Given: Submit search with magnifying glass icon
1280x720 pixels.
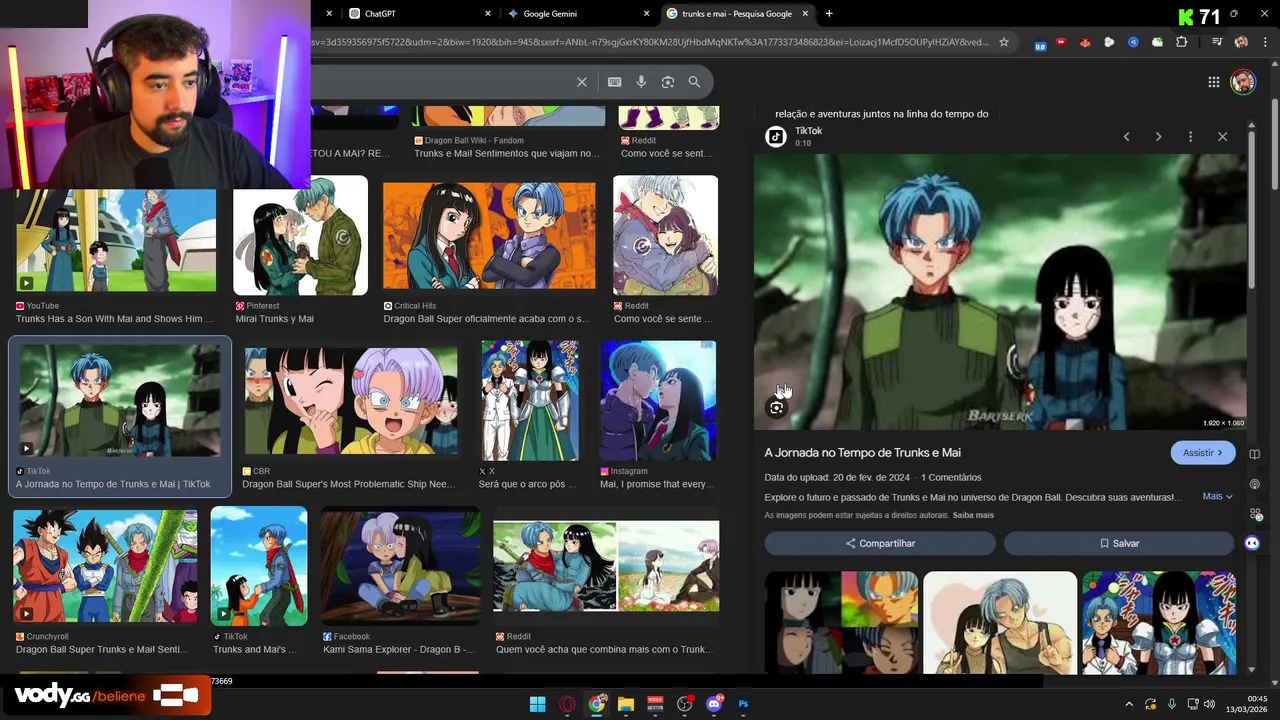Looking at the screenshot, I should [694, 82].
